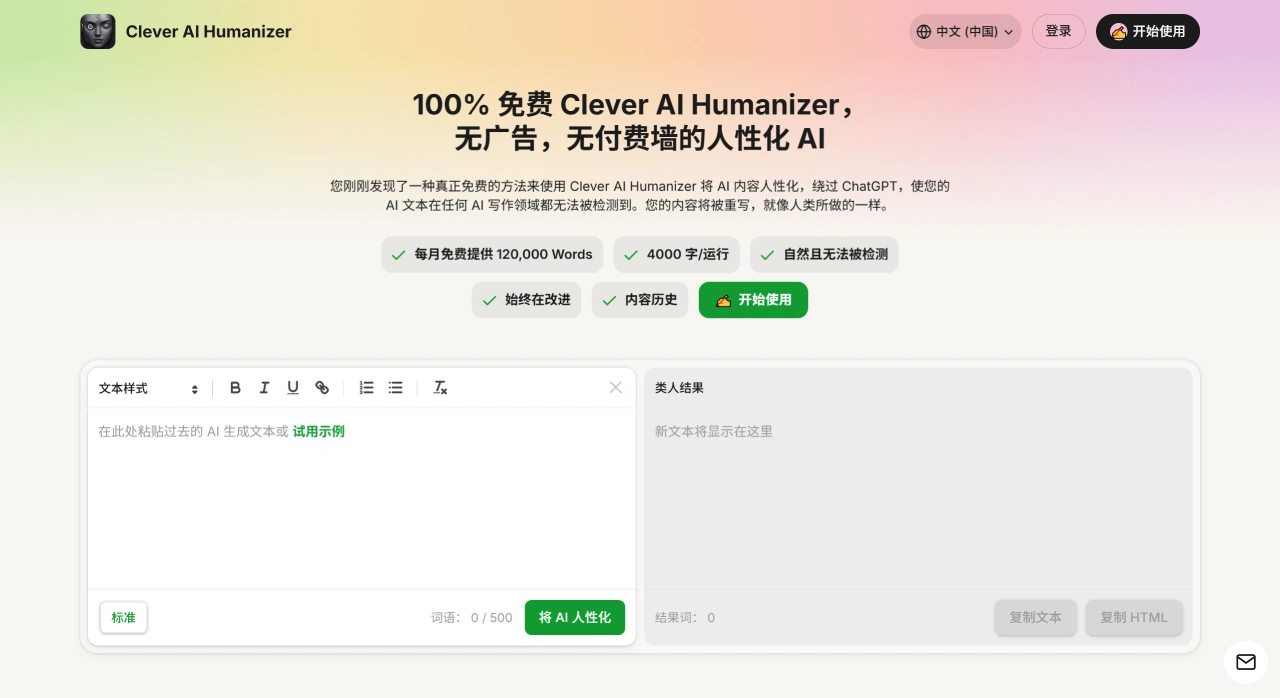Click the 复制 HTML button

pyautogui.click(x=1134, y=617)
